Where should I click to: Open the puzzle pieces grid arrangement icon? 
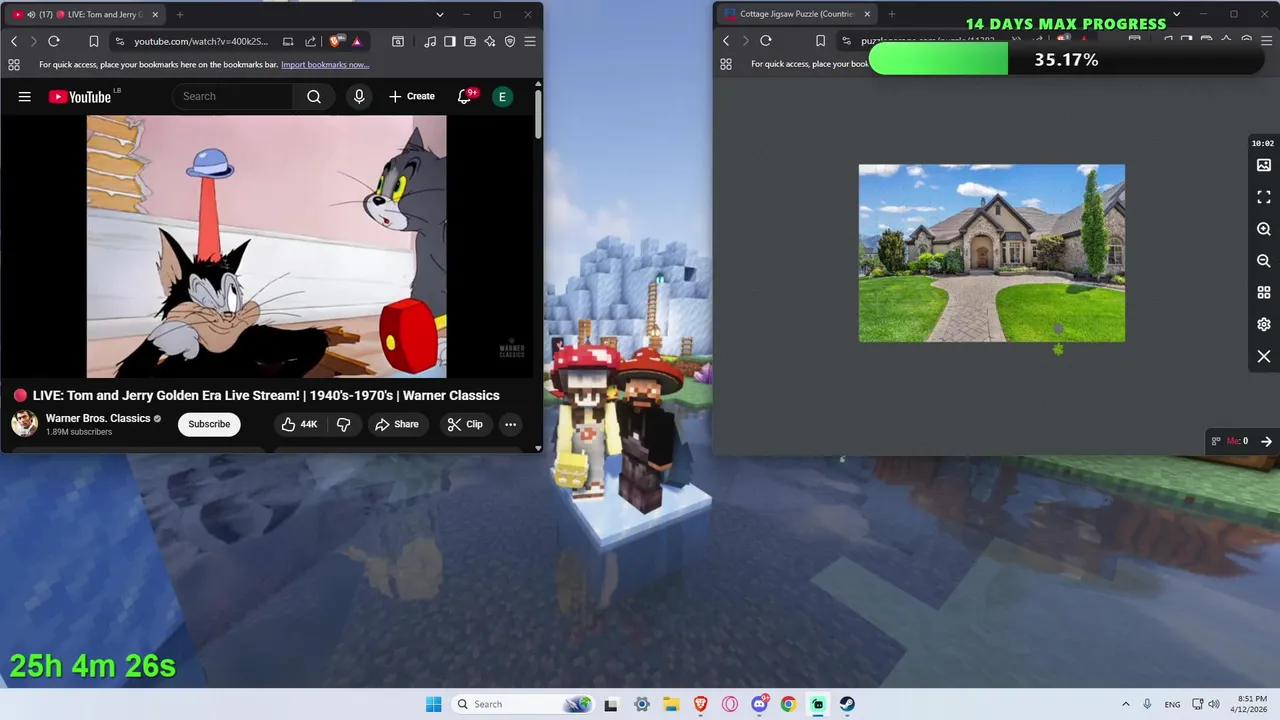pos(1264,293)
